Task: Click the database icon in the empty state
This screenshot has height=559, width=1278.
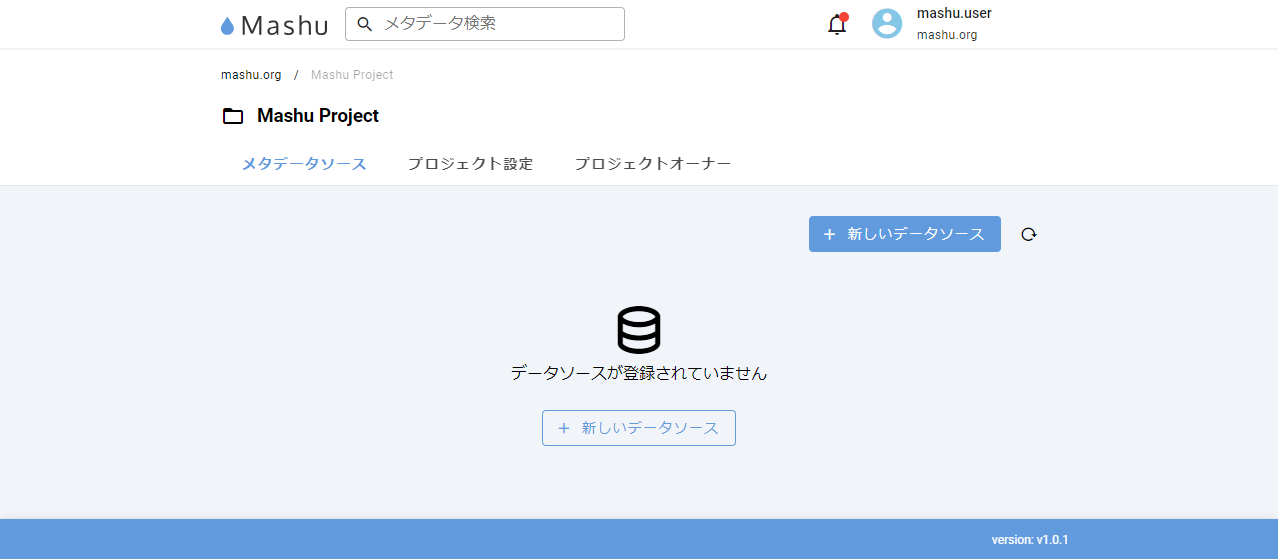Action: click(x=639, y=329)
